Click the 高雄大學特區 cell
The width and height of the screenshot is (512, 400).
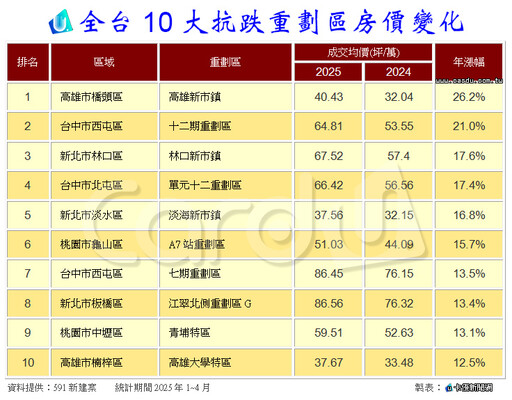225,362
